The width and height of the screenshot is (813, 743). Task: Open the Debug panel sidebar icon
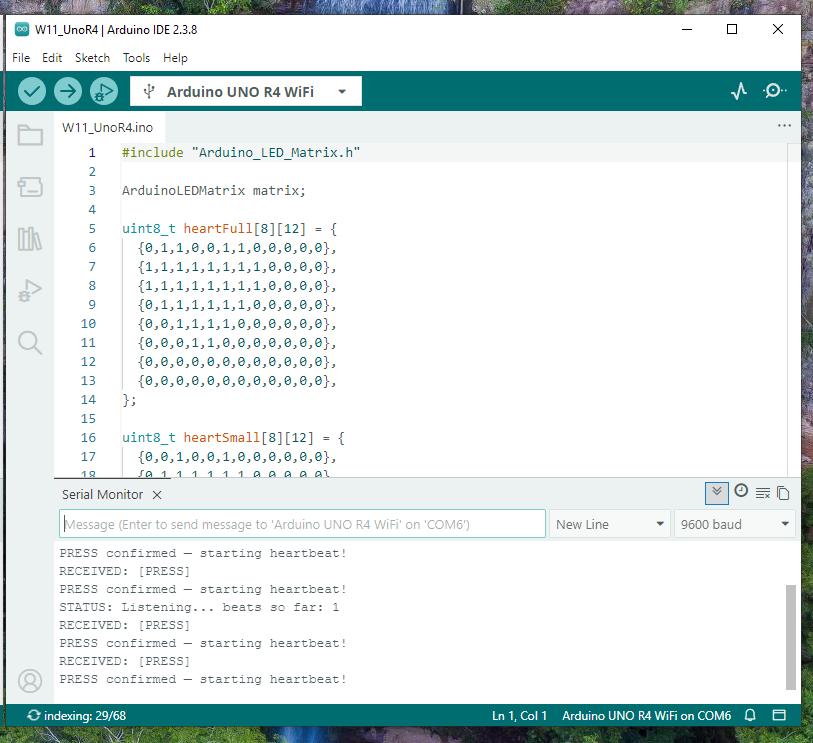[30, 290]
